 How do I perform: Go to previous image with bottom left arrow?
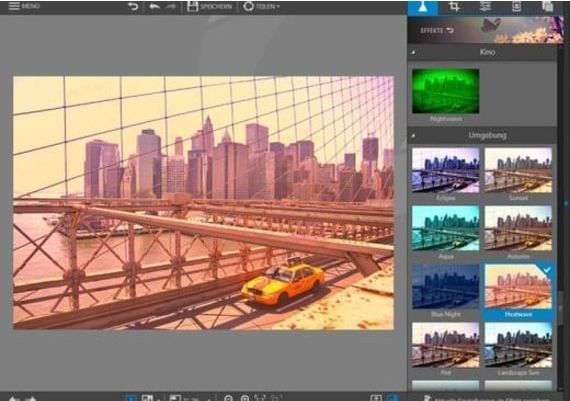(x=14, y=398)
